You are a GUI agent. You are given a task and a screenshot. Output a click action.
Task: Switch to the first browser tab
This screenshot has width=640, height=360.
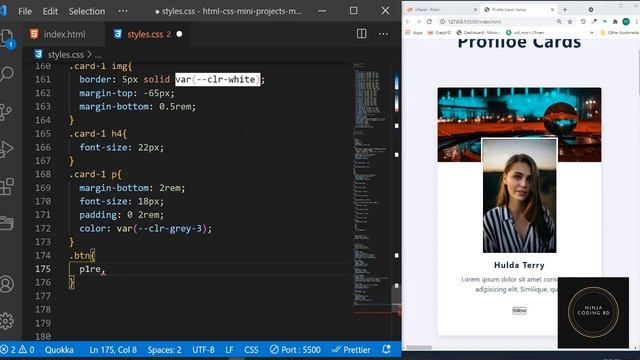(440, 9)
